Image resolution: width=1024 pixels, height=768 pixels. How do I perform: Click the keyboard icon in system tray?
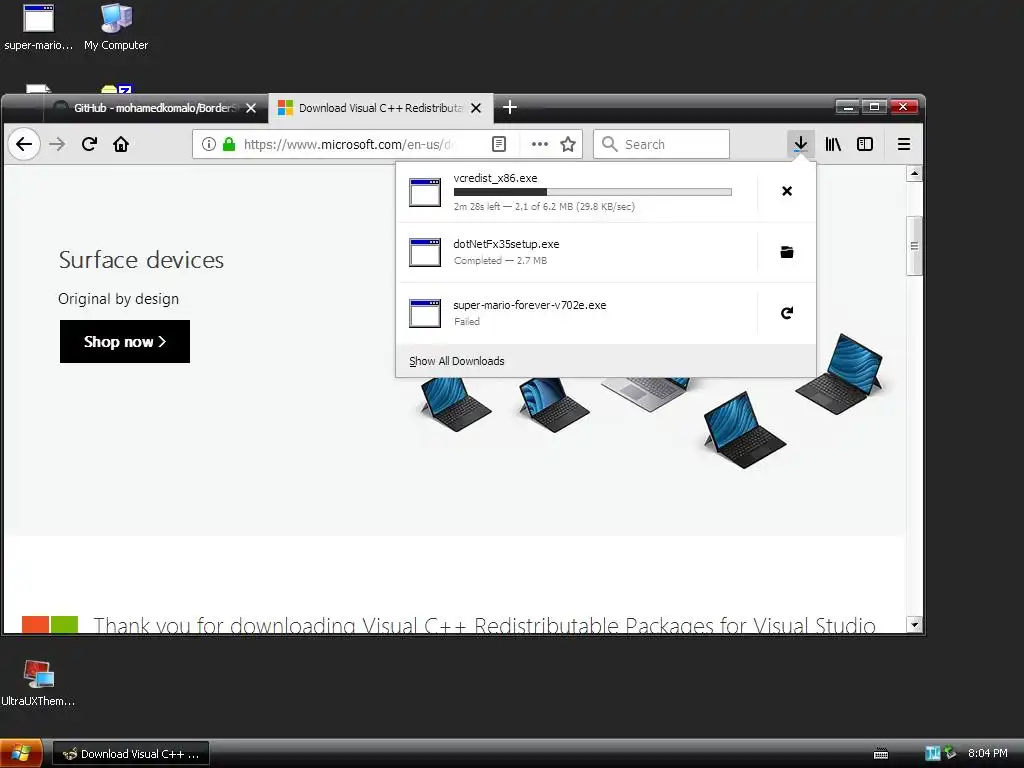click(881, 754)
